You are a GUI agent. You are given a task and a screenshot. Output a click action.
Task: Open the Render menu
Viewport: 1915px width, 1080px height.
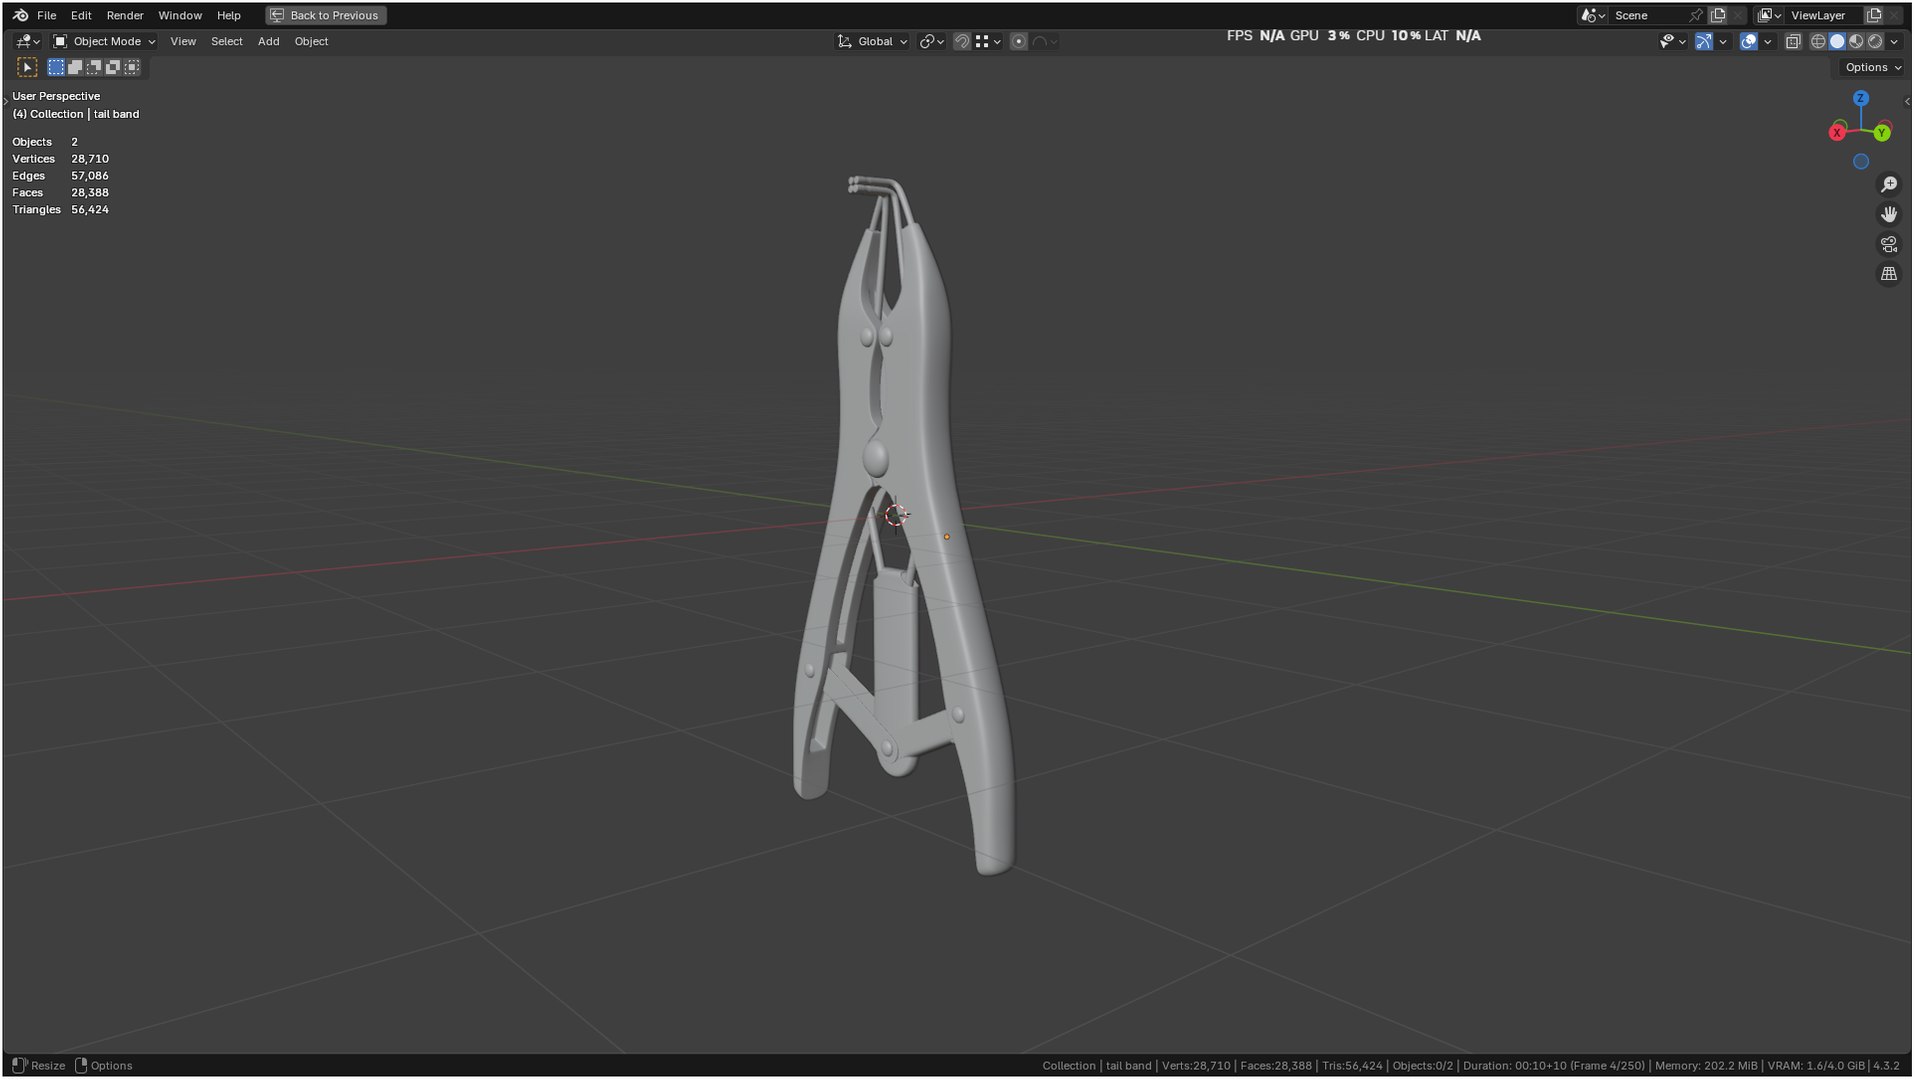(x=125, y=15)
